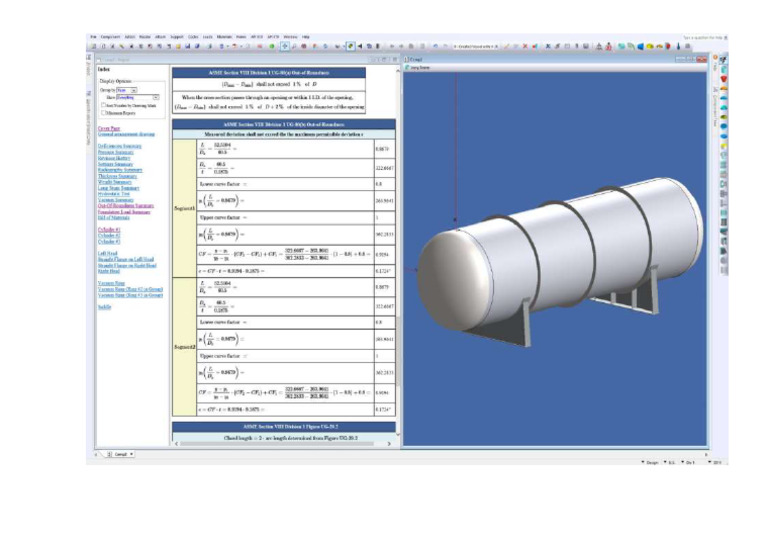This screenshot has width=768, height=543.
Task: Open the Help menu
Action: [306, 37]
